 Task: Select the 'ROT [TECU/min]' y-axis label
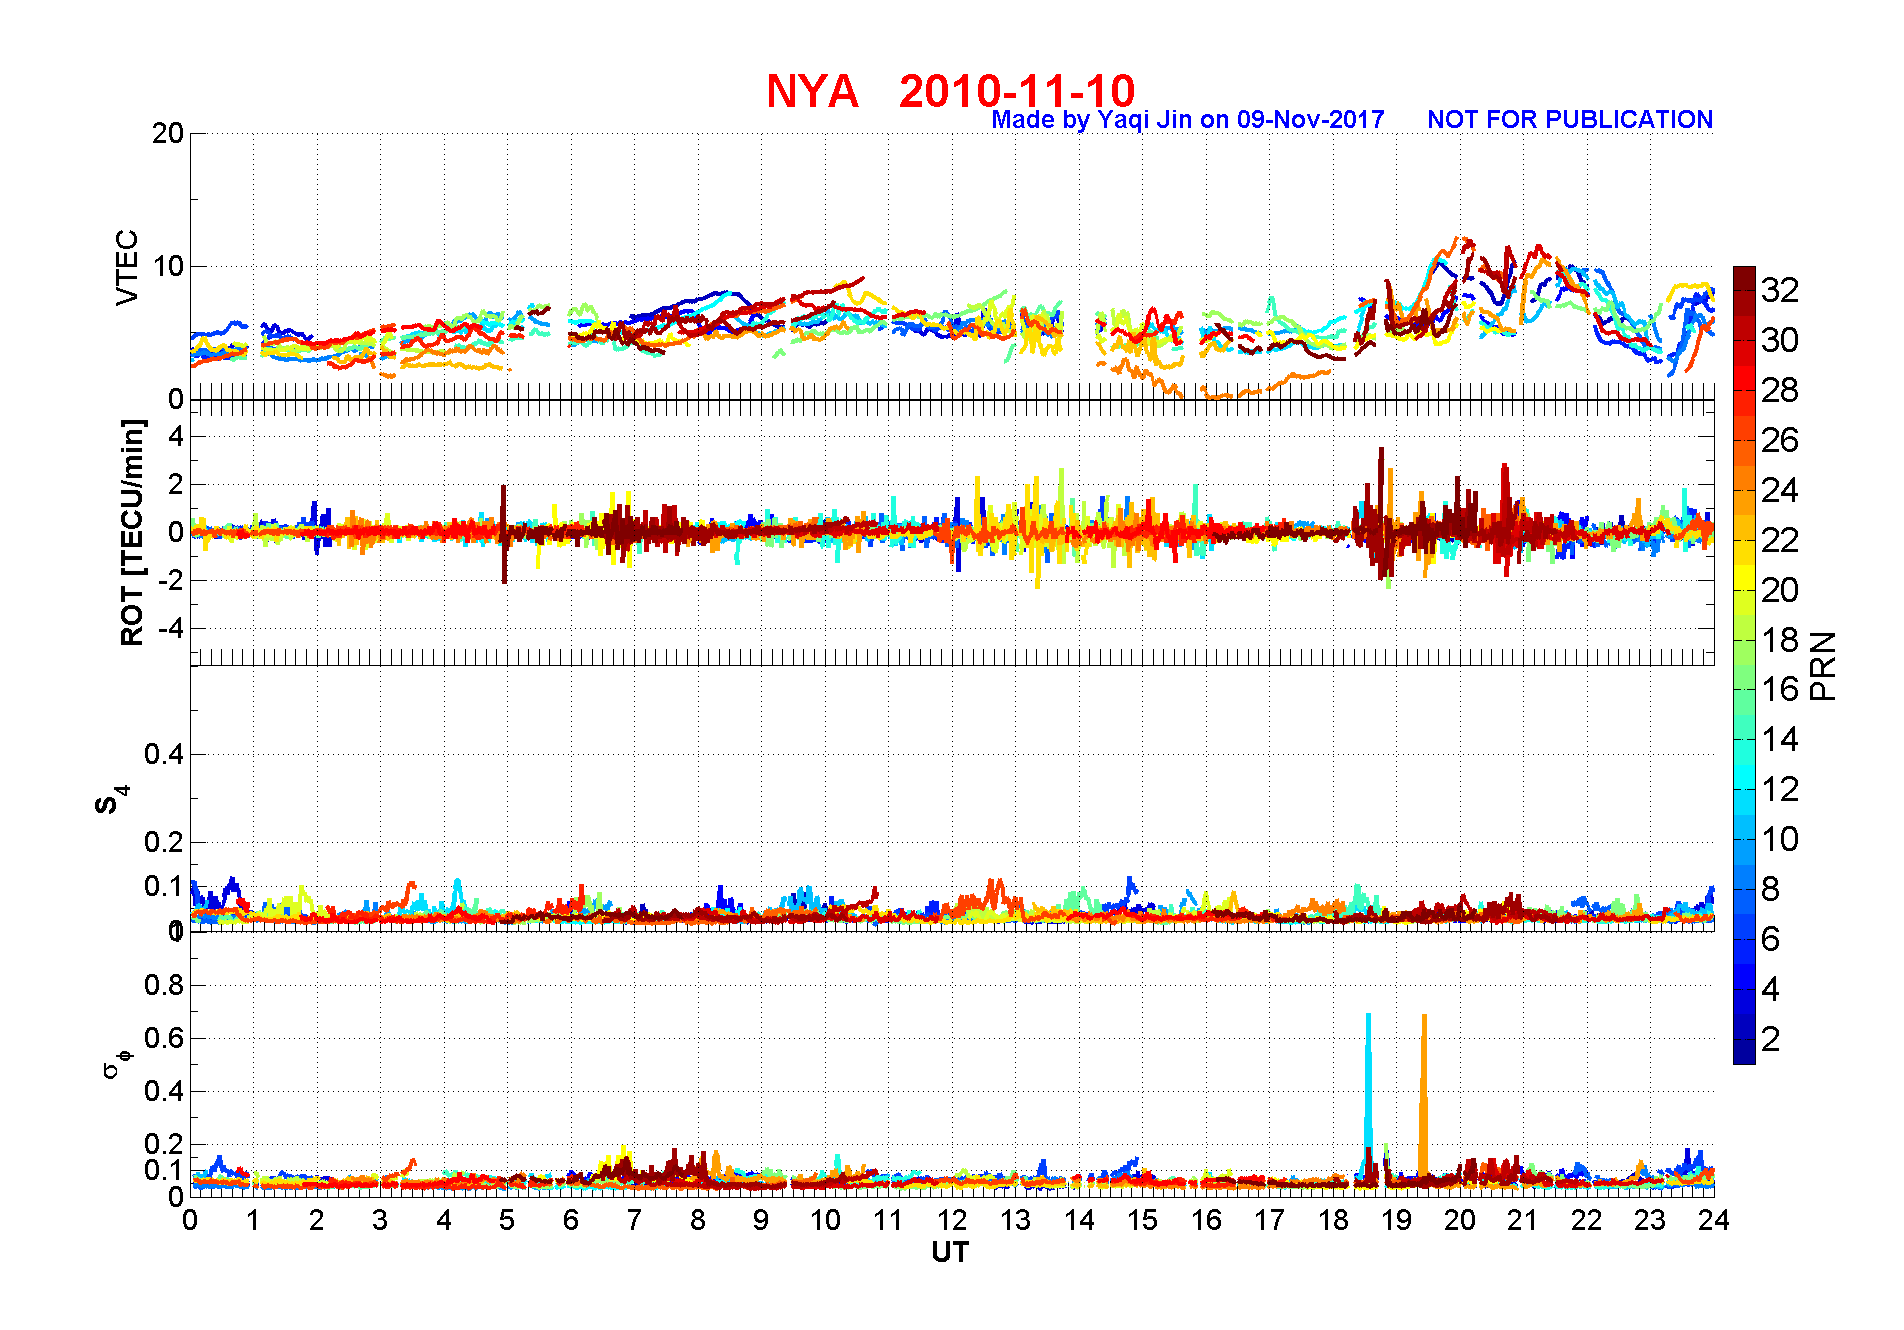(x=132, y=532)
